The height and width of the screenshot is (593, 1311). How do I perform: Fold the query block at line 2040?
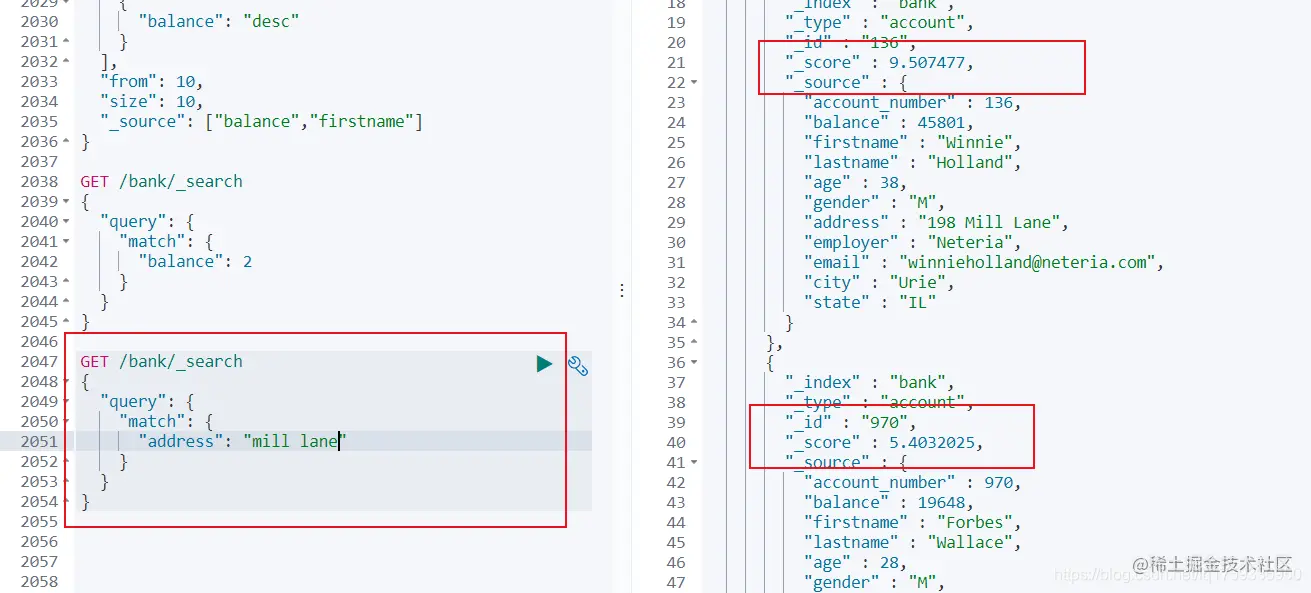click(66, 222)
